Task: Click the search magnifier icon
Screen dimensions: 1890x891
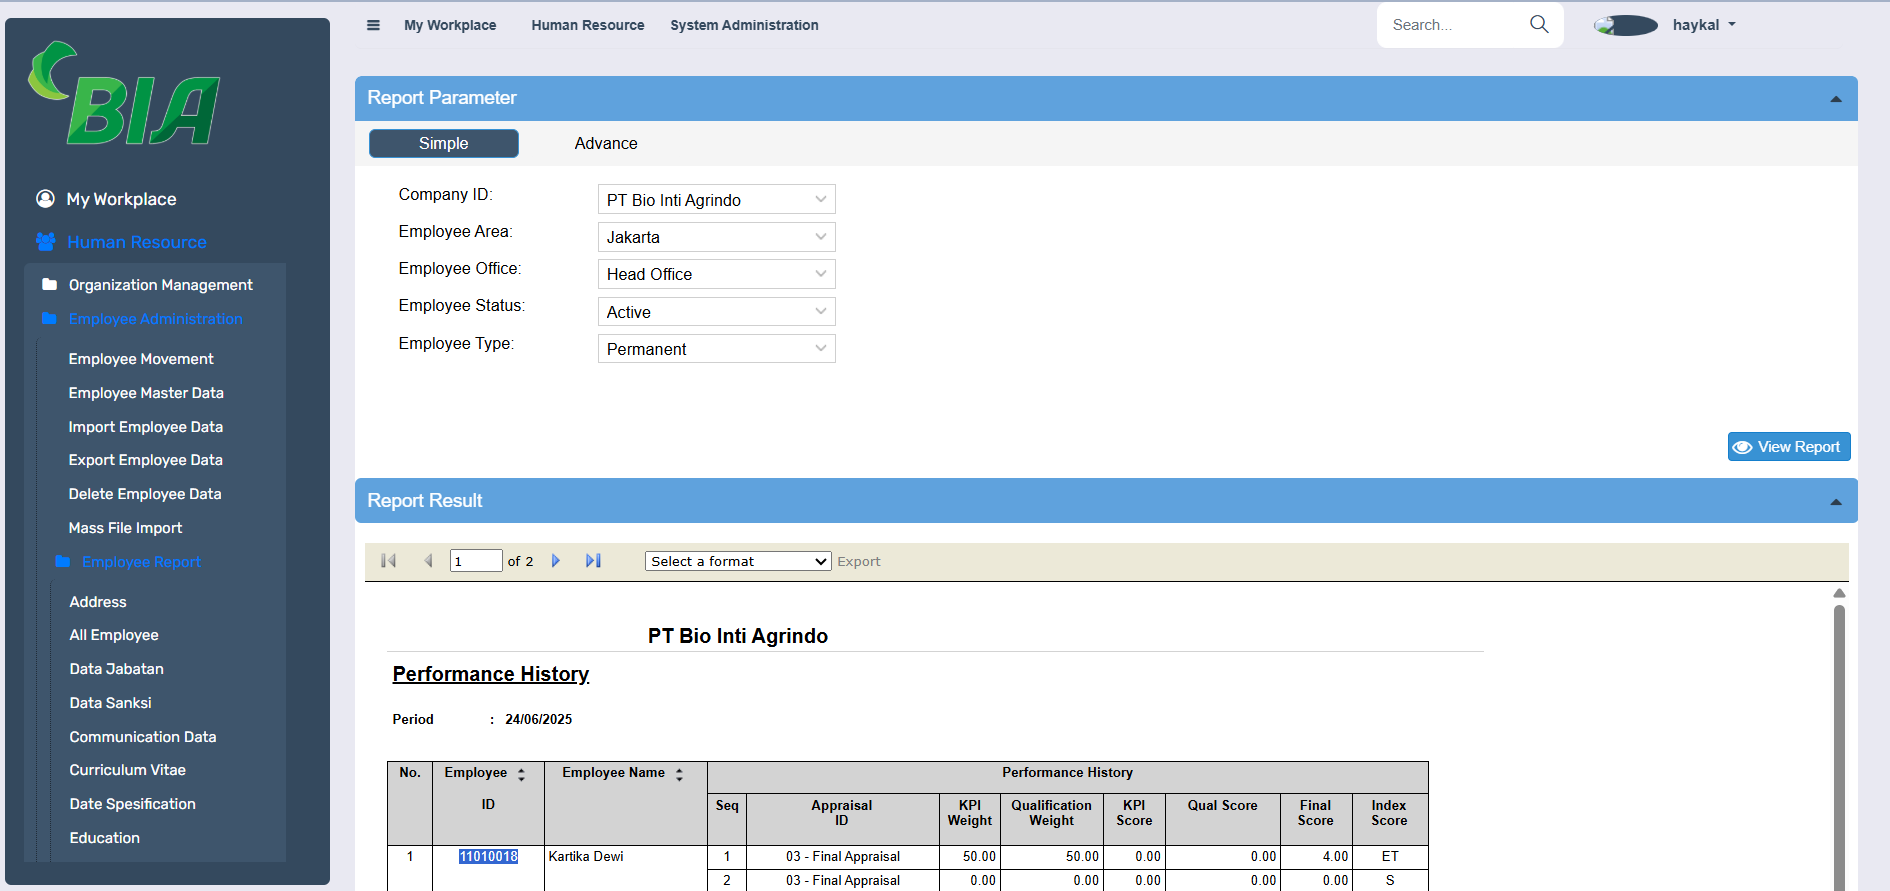Action: tap(1539, 24)
